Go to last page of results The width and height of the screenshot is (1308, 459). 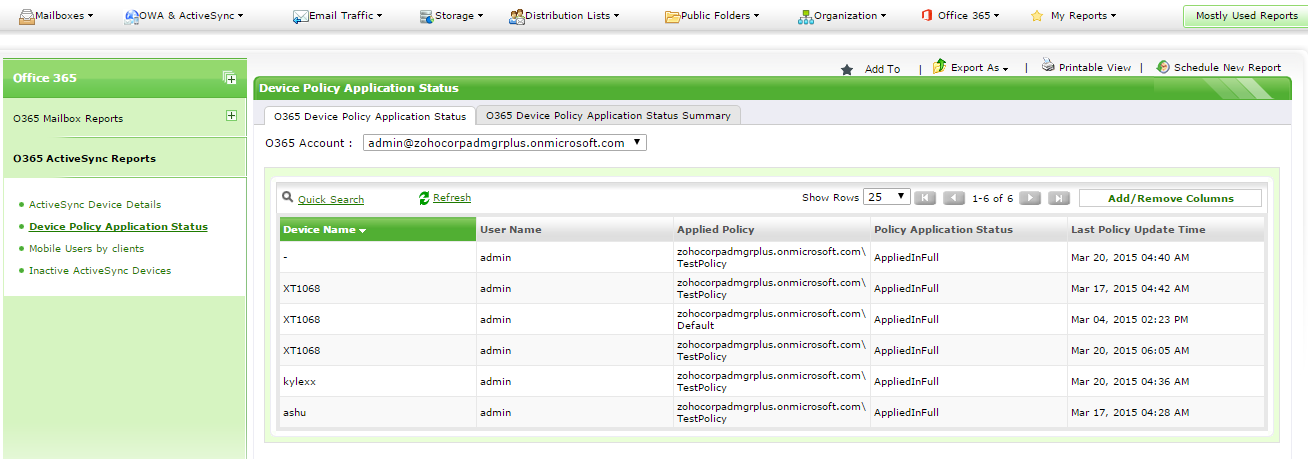click(1059, 198)
